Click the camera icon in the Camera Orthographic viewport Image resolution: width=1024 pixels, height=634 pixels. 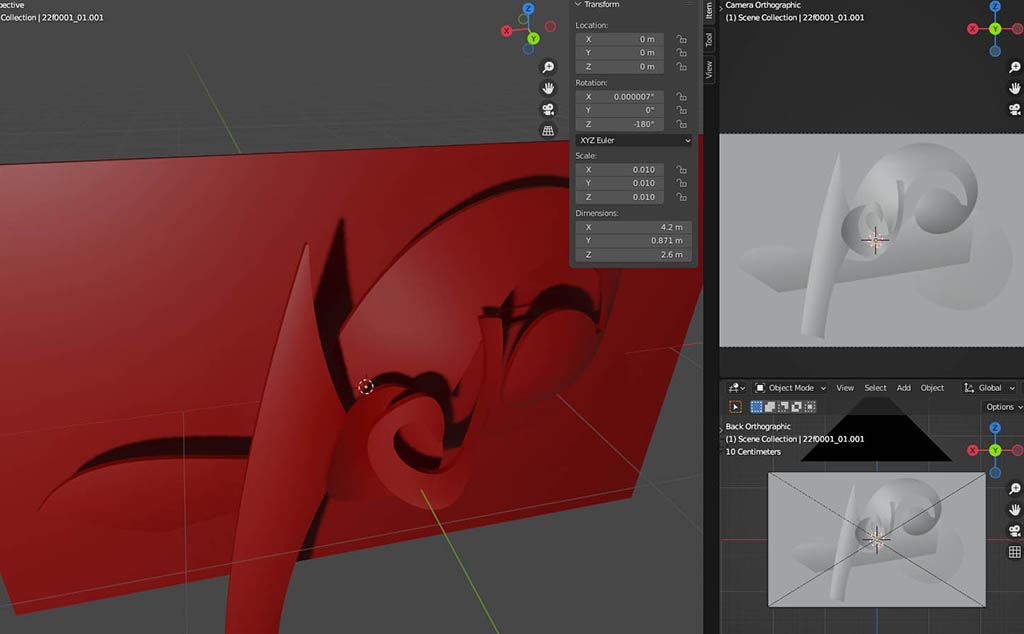tap(1014, 109)
